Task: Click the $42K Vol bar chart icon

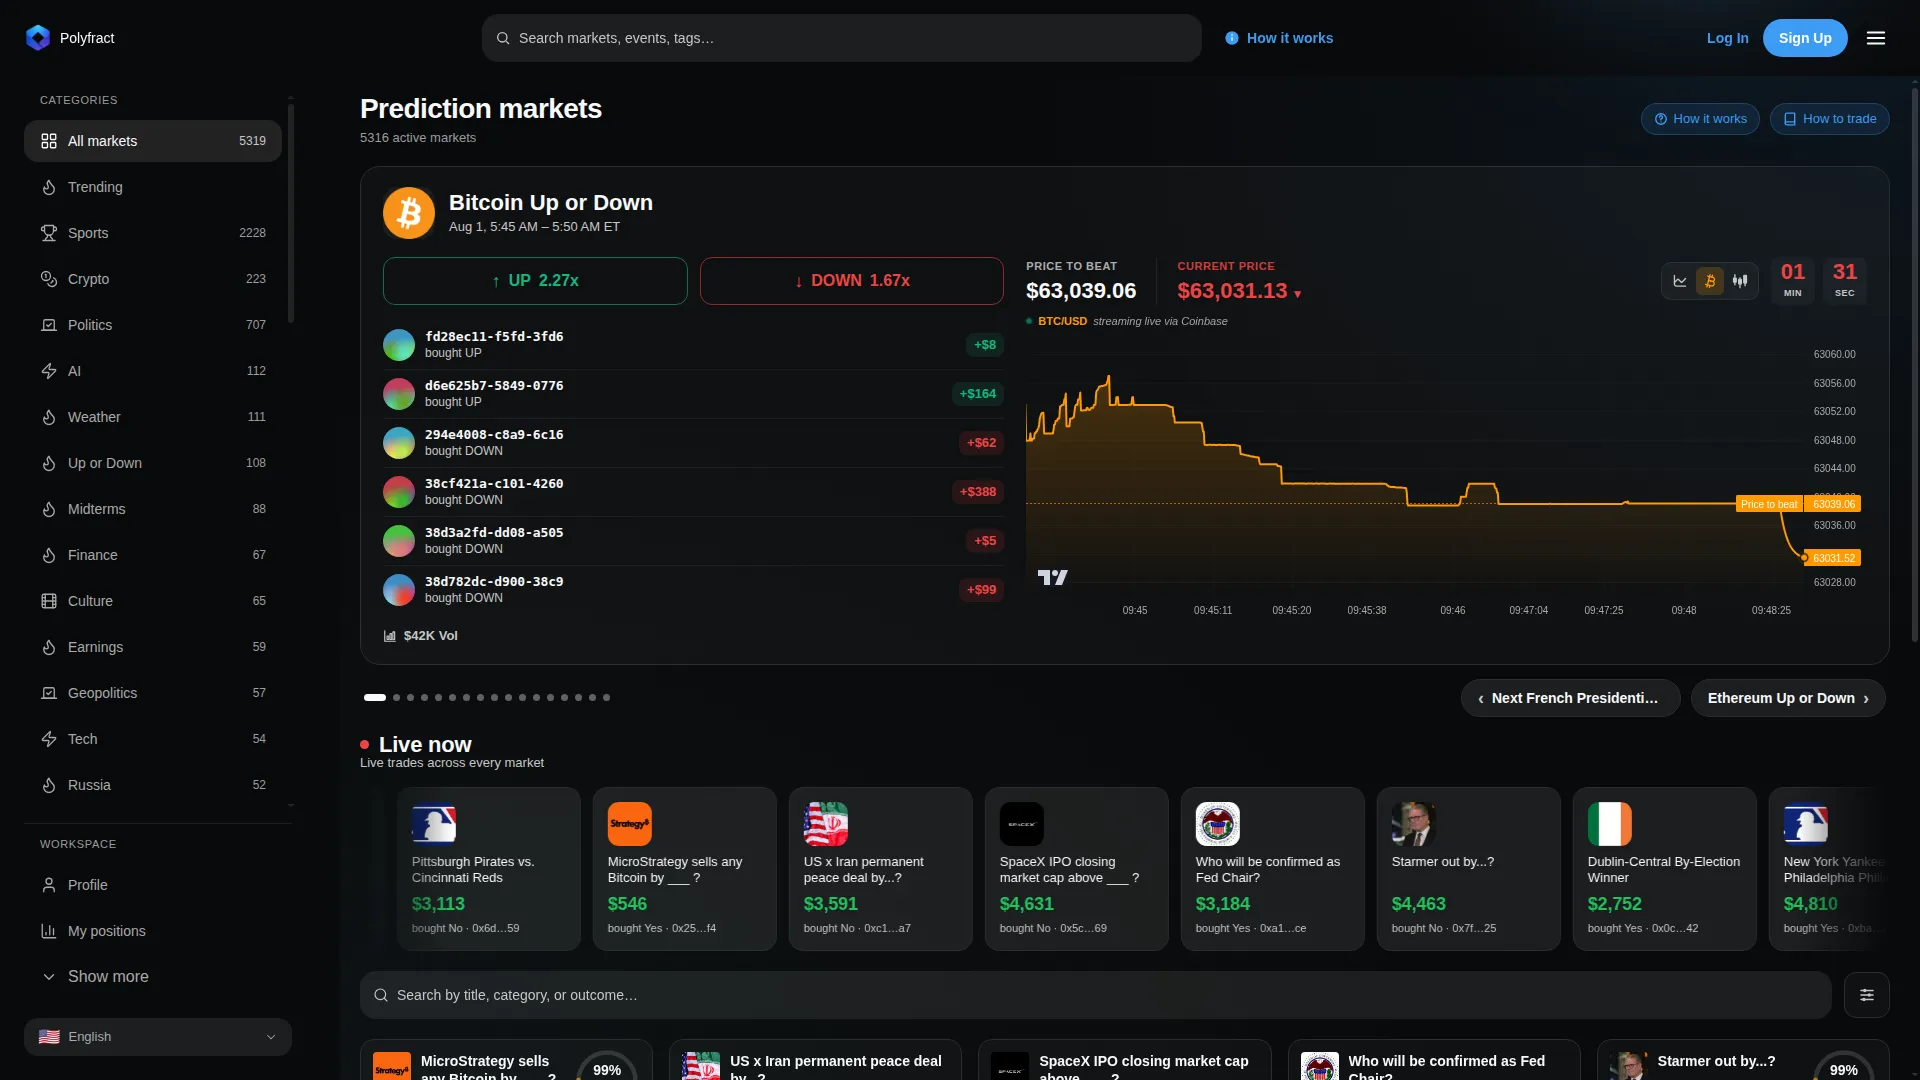Action: [x=390, y=636]
